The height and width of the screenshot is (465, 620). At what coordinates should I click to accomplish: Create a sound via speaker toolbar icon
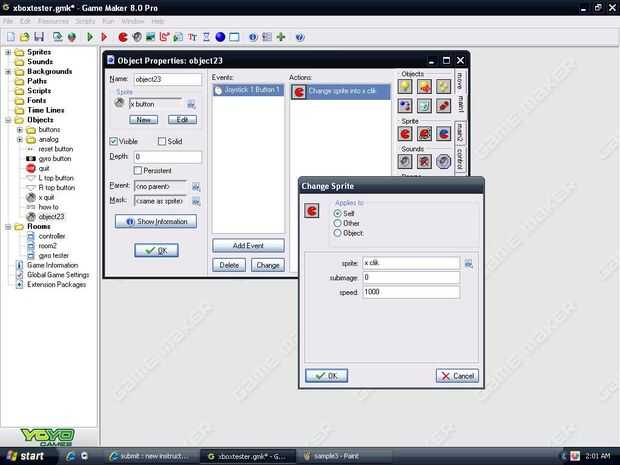137,37
